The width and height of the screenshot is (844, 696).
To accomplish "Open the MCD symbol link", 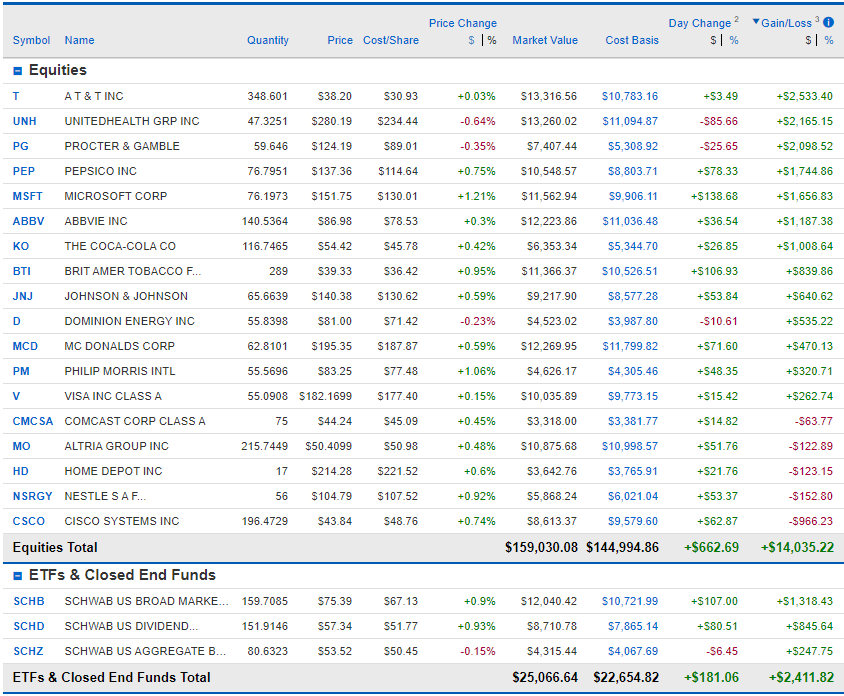I will [25, 347].
